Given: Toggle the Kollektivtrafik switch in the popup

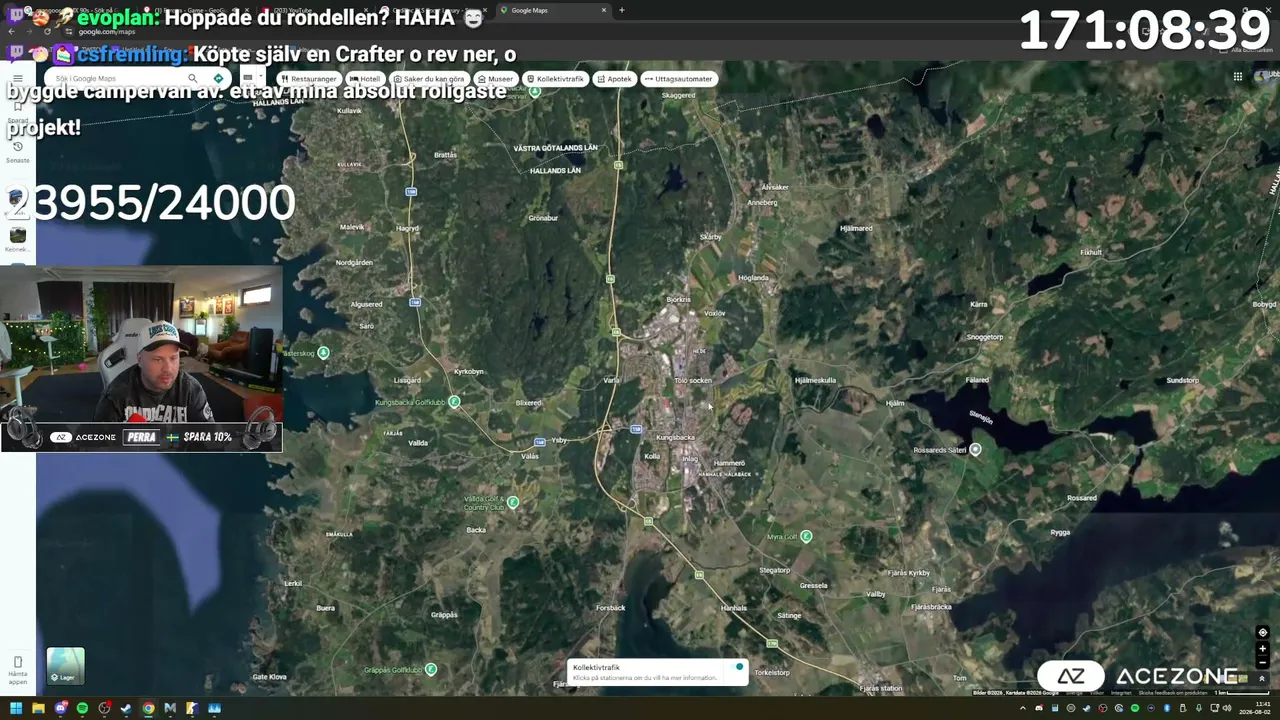Looking at the screenshot, I should (x=738, y=667).
